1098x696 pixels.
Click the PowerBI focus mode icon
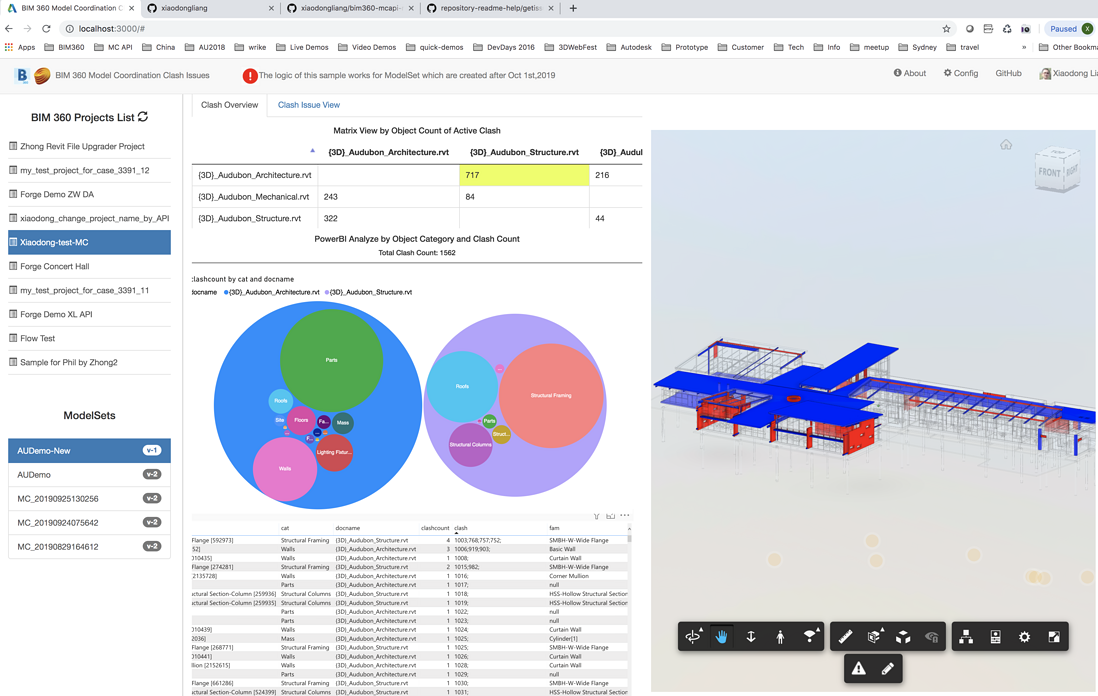[x=611, y=516]
